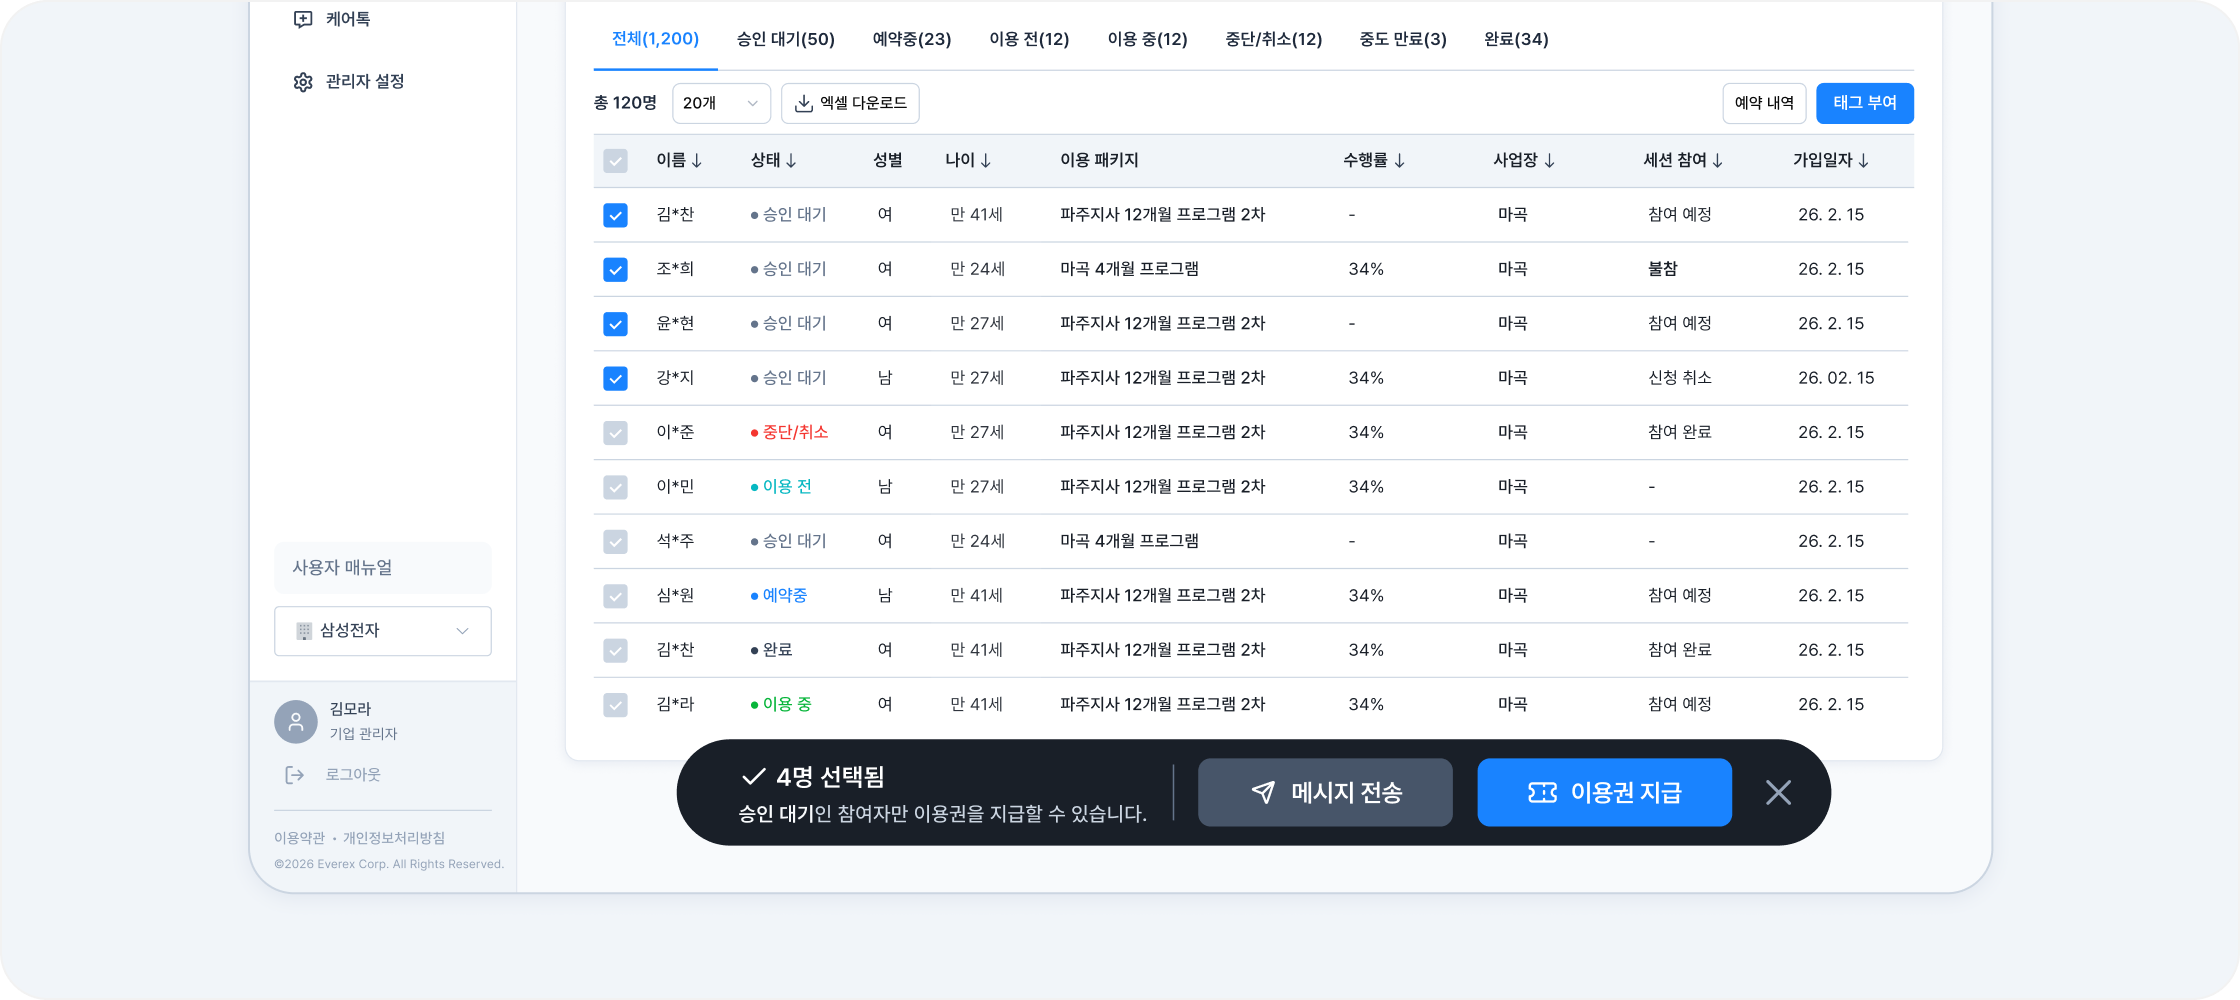
Task: Open the 사용자 매뉴얼 button
Action: pos(383,568)
